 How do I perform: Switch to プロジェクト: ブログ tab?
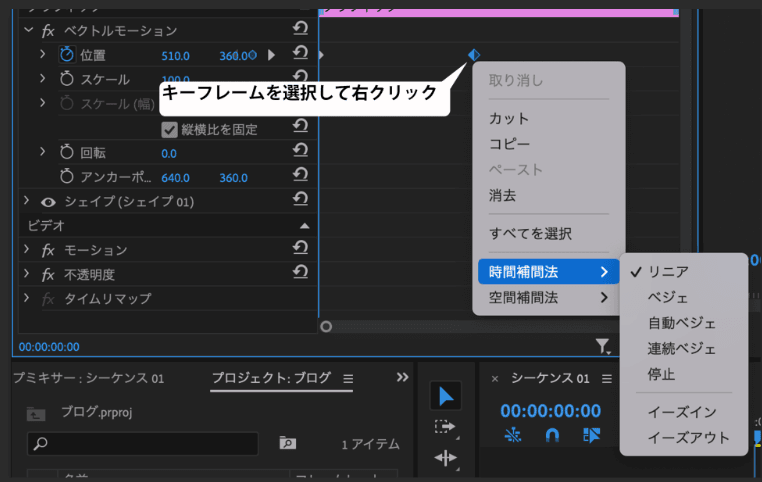[x=270, y=378]
